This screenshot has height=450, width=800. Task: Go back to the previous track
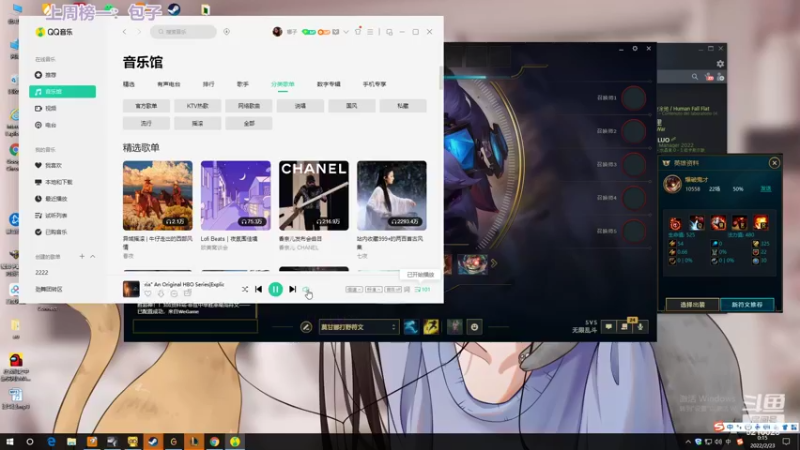pyautogui.click(x=258, y=289)
